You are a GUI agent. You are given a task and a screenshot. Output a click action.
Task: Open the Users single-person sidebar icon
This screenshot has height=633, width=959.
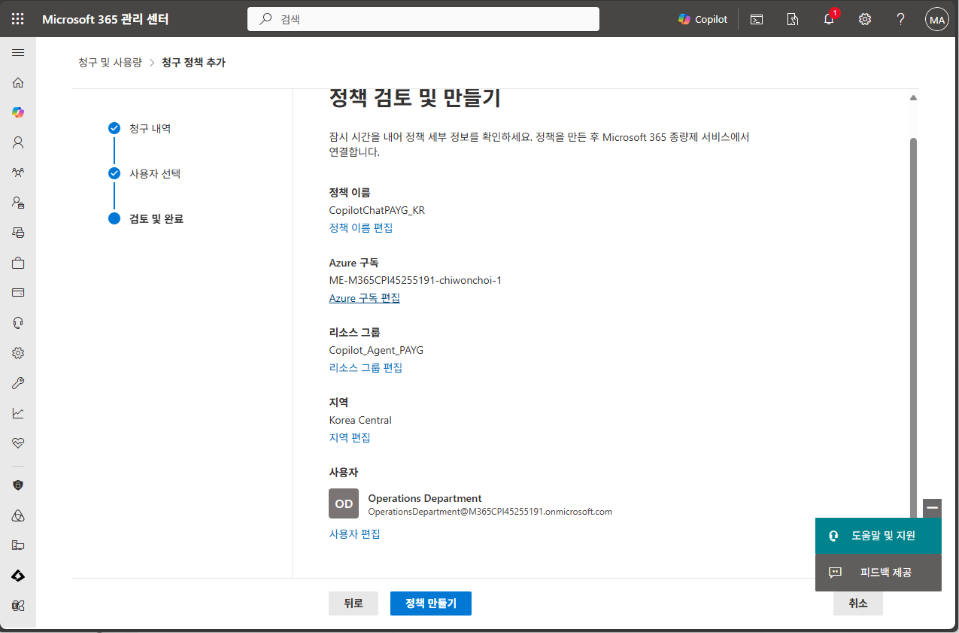pyautogui.click(x=18, y=143)
